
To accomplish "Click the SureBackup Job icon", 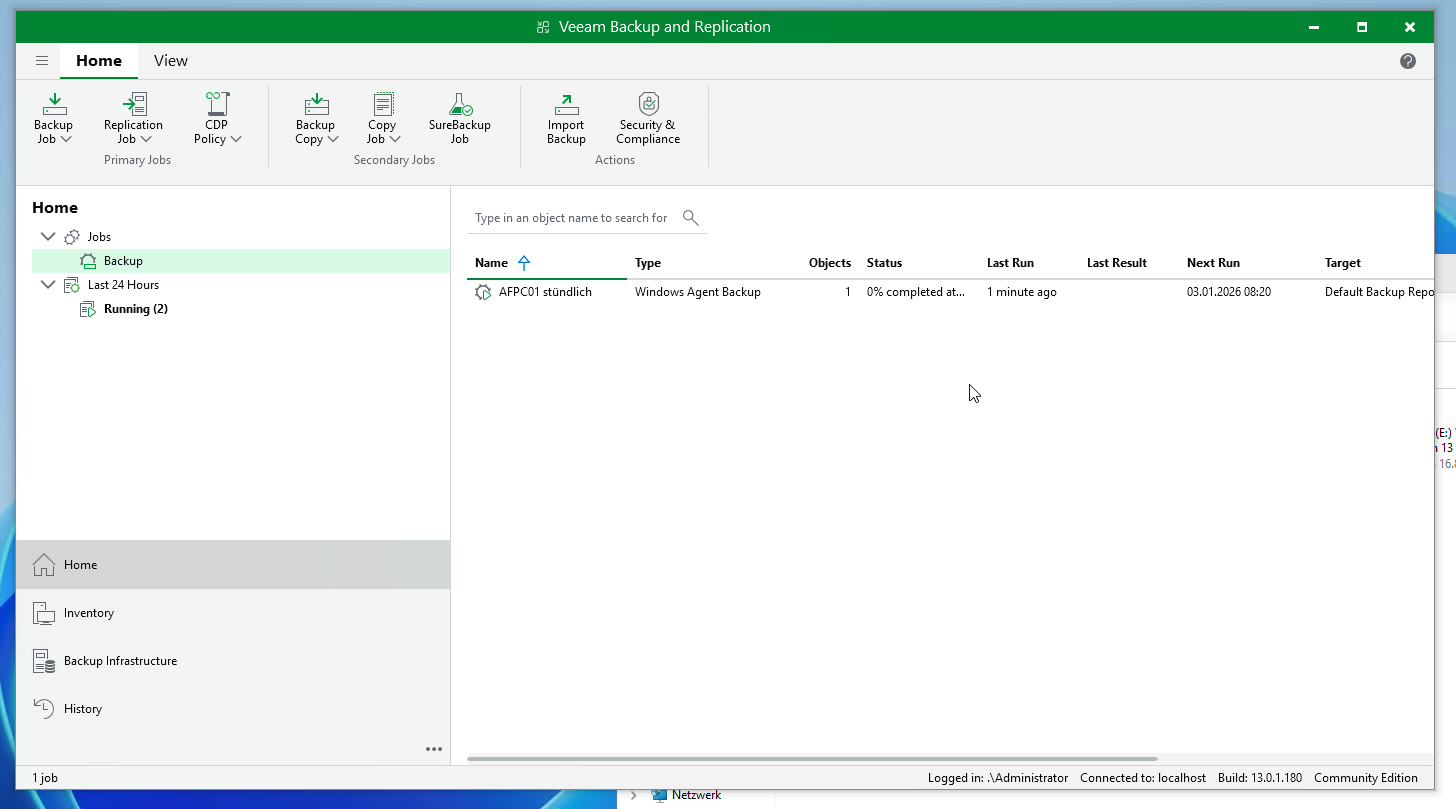I will pyautogui.click(x=459, y=105).
